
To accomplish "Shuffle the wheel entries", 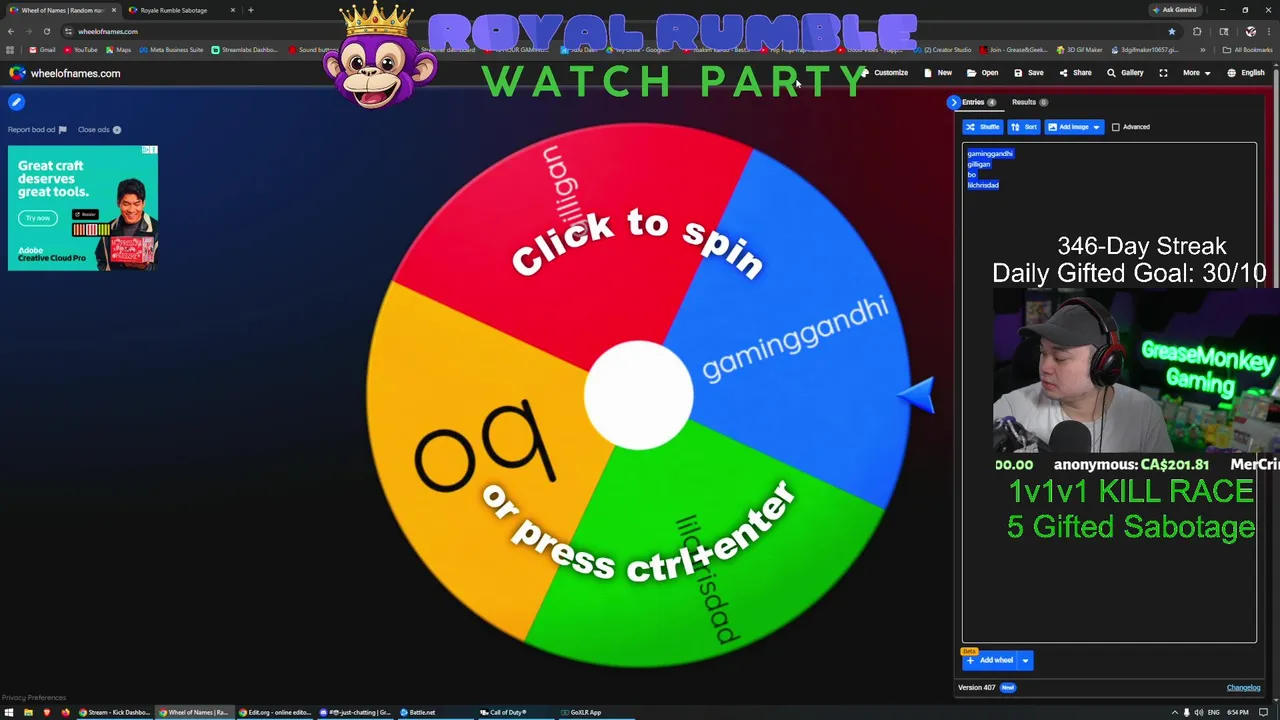I will pyautogui.click(x=982, y=127).
